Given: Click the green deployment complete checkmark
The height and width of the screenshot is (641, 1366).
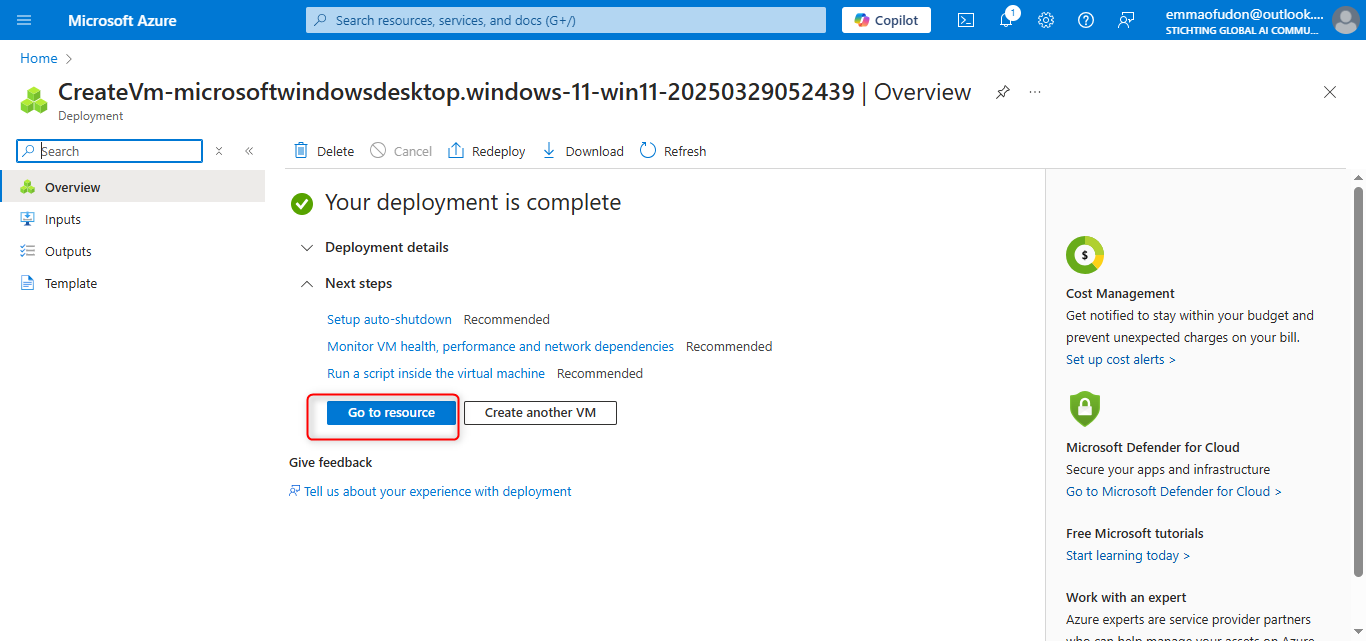Looking at the screenshot, I should point(302,204).
